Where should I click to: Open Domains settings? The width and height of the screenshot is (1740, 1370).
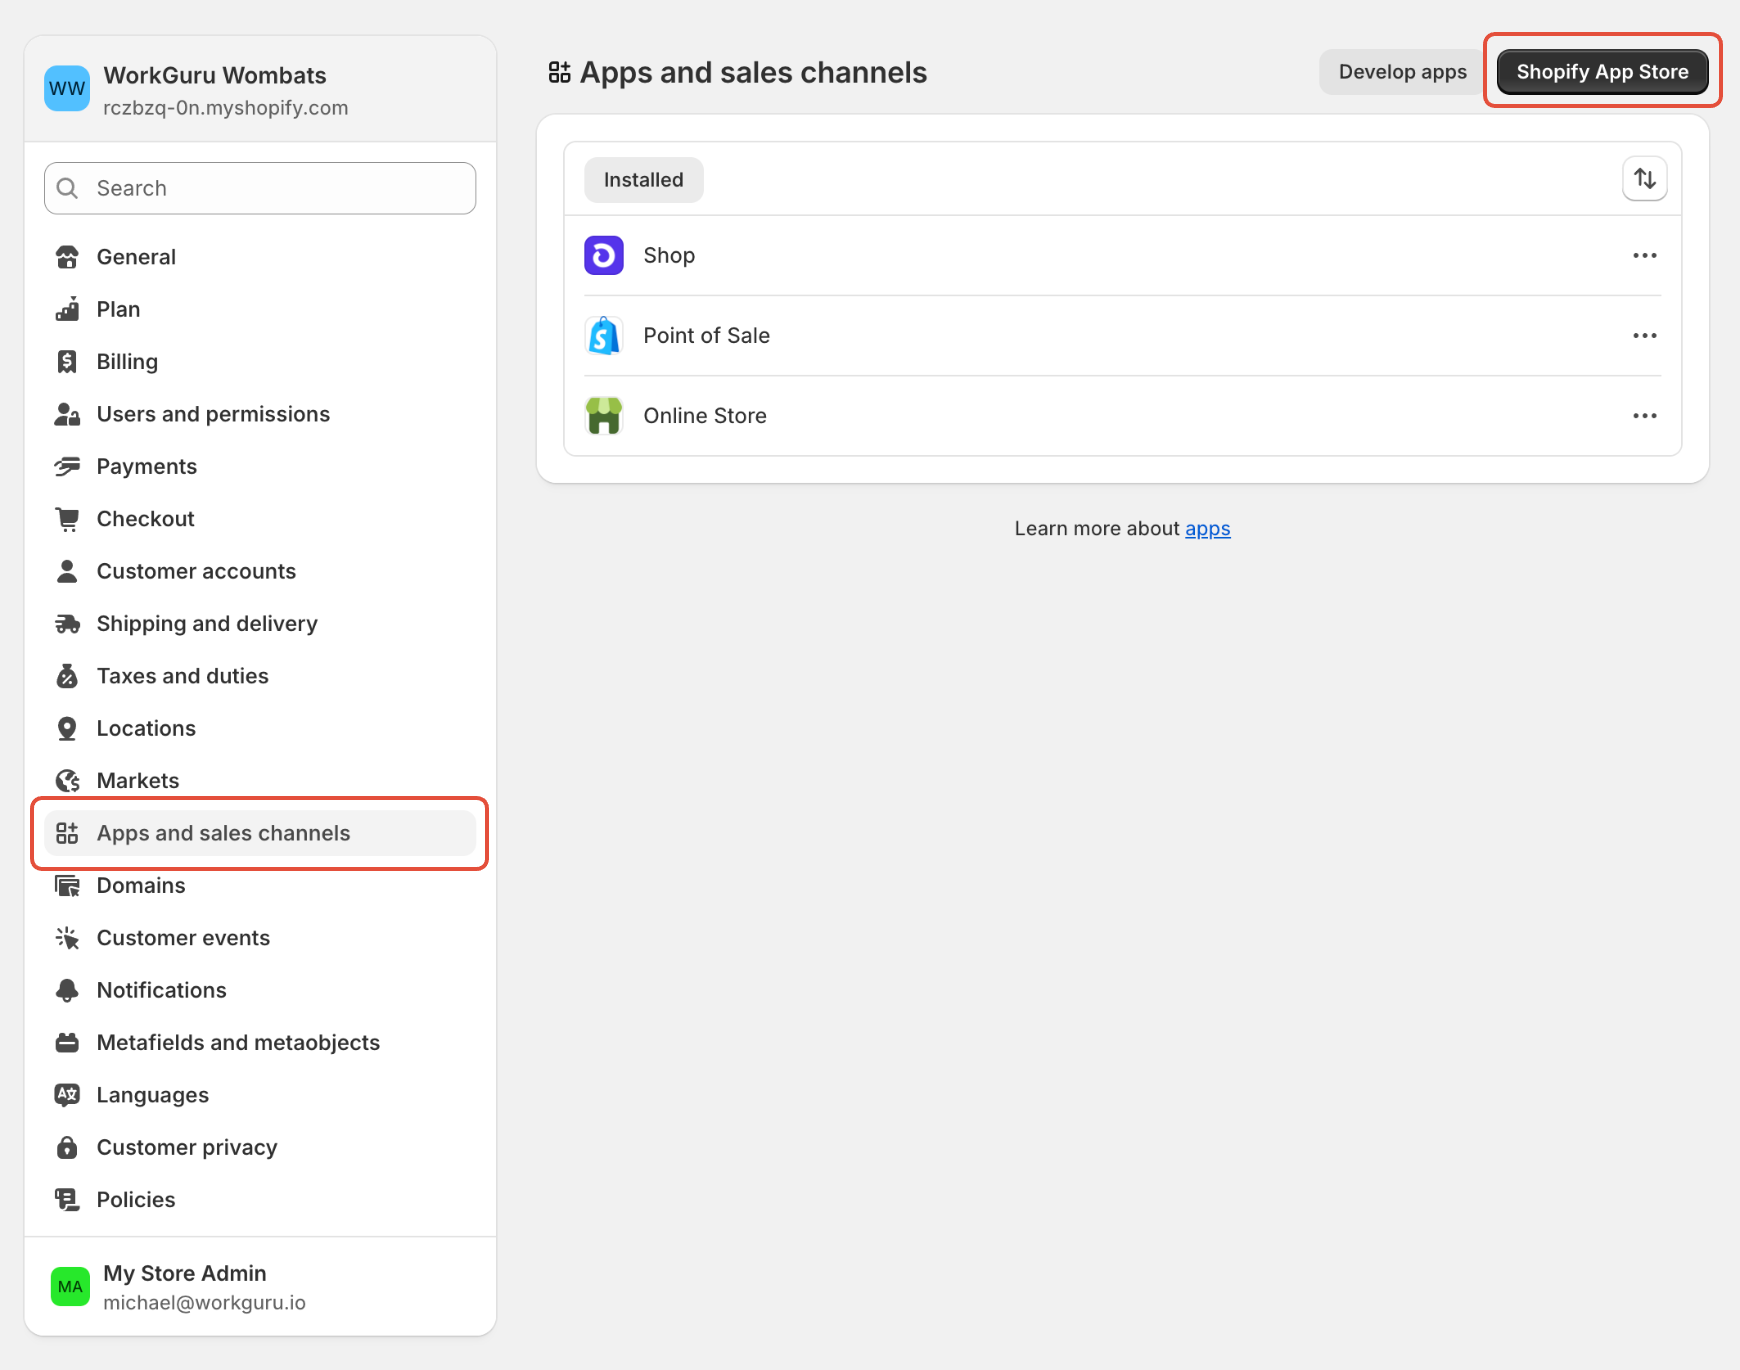point(260,886)
